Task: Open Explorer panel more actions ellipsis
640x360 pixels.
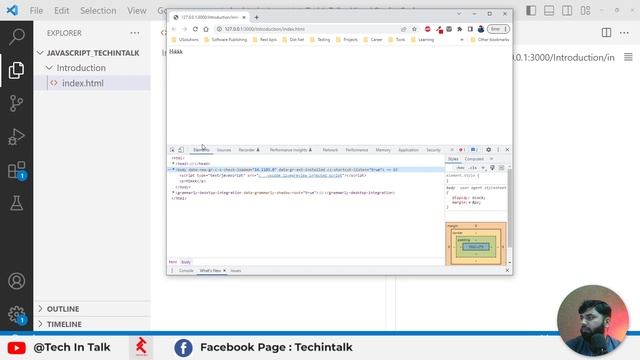Action: [x=135, y=33]
